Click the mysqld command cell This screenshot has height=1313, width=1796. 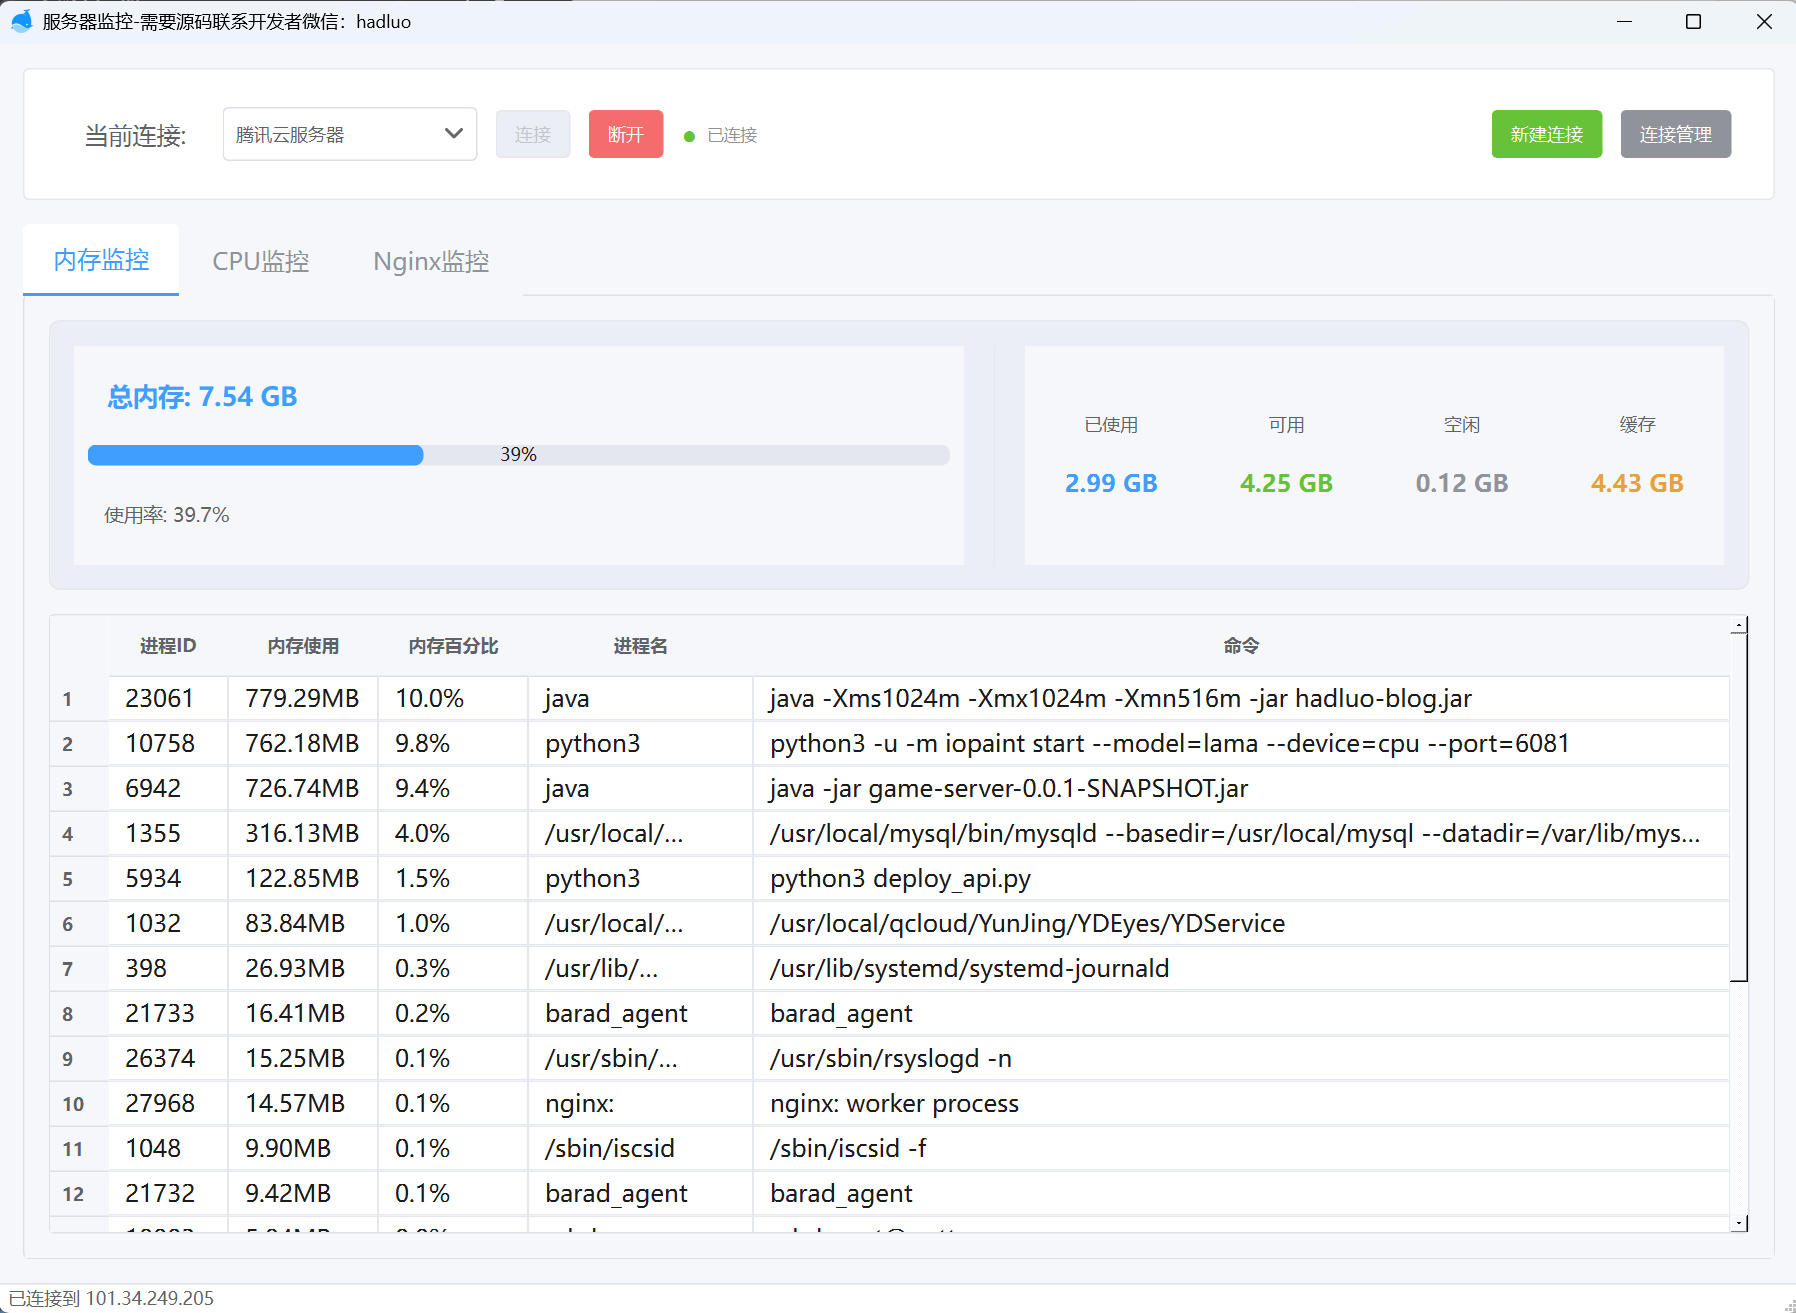(x=1241, y=833)
